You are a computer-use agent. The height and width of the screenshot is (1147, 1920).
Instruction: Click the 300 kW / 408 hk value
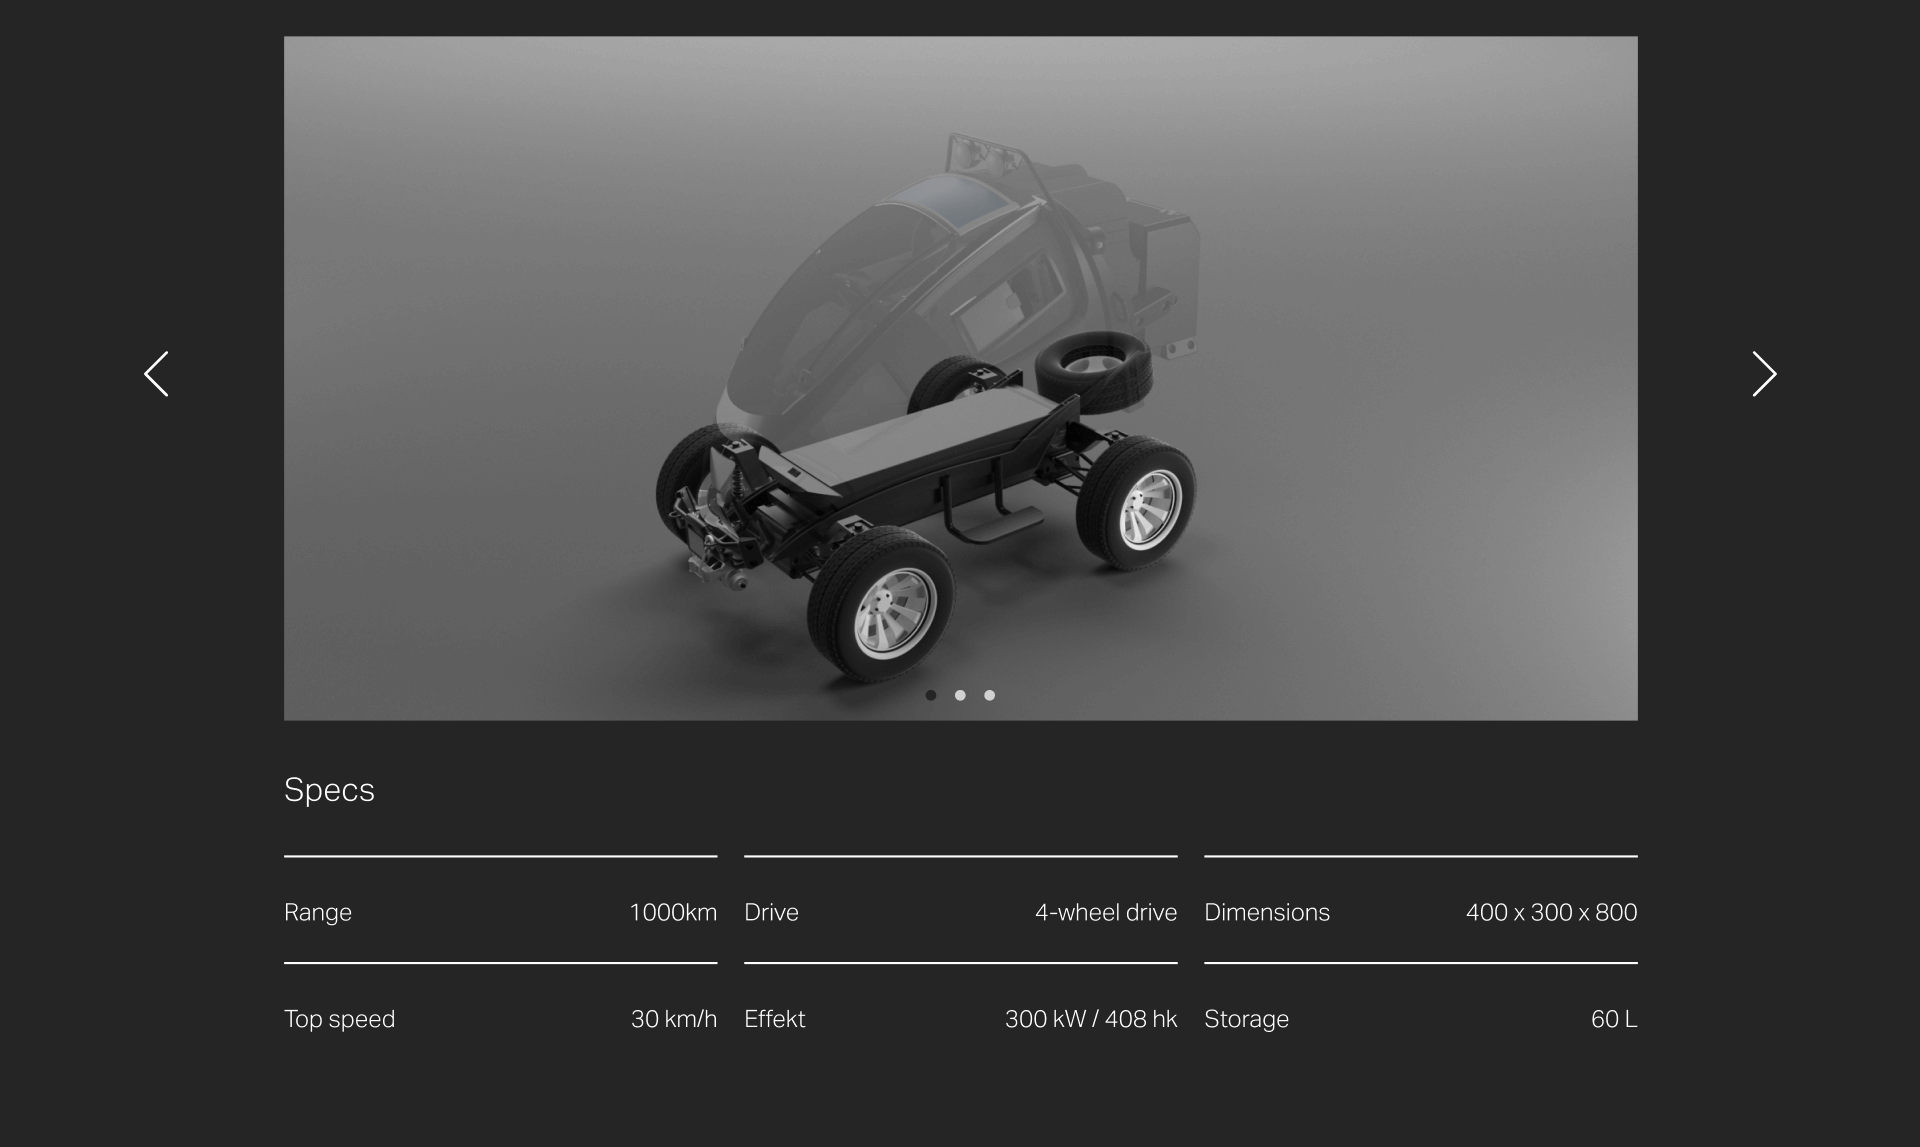tap(1091, 1019)
